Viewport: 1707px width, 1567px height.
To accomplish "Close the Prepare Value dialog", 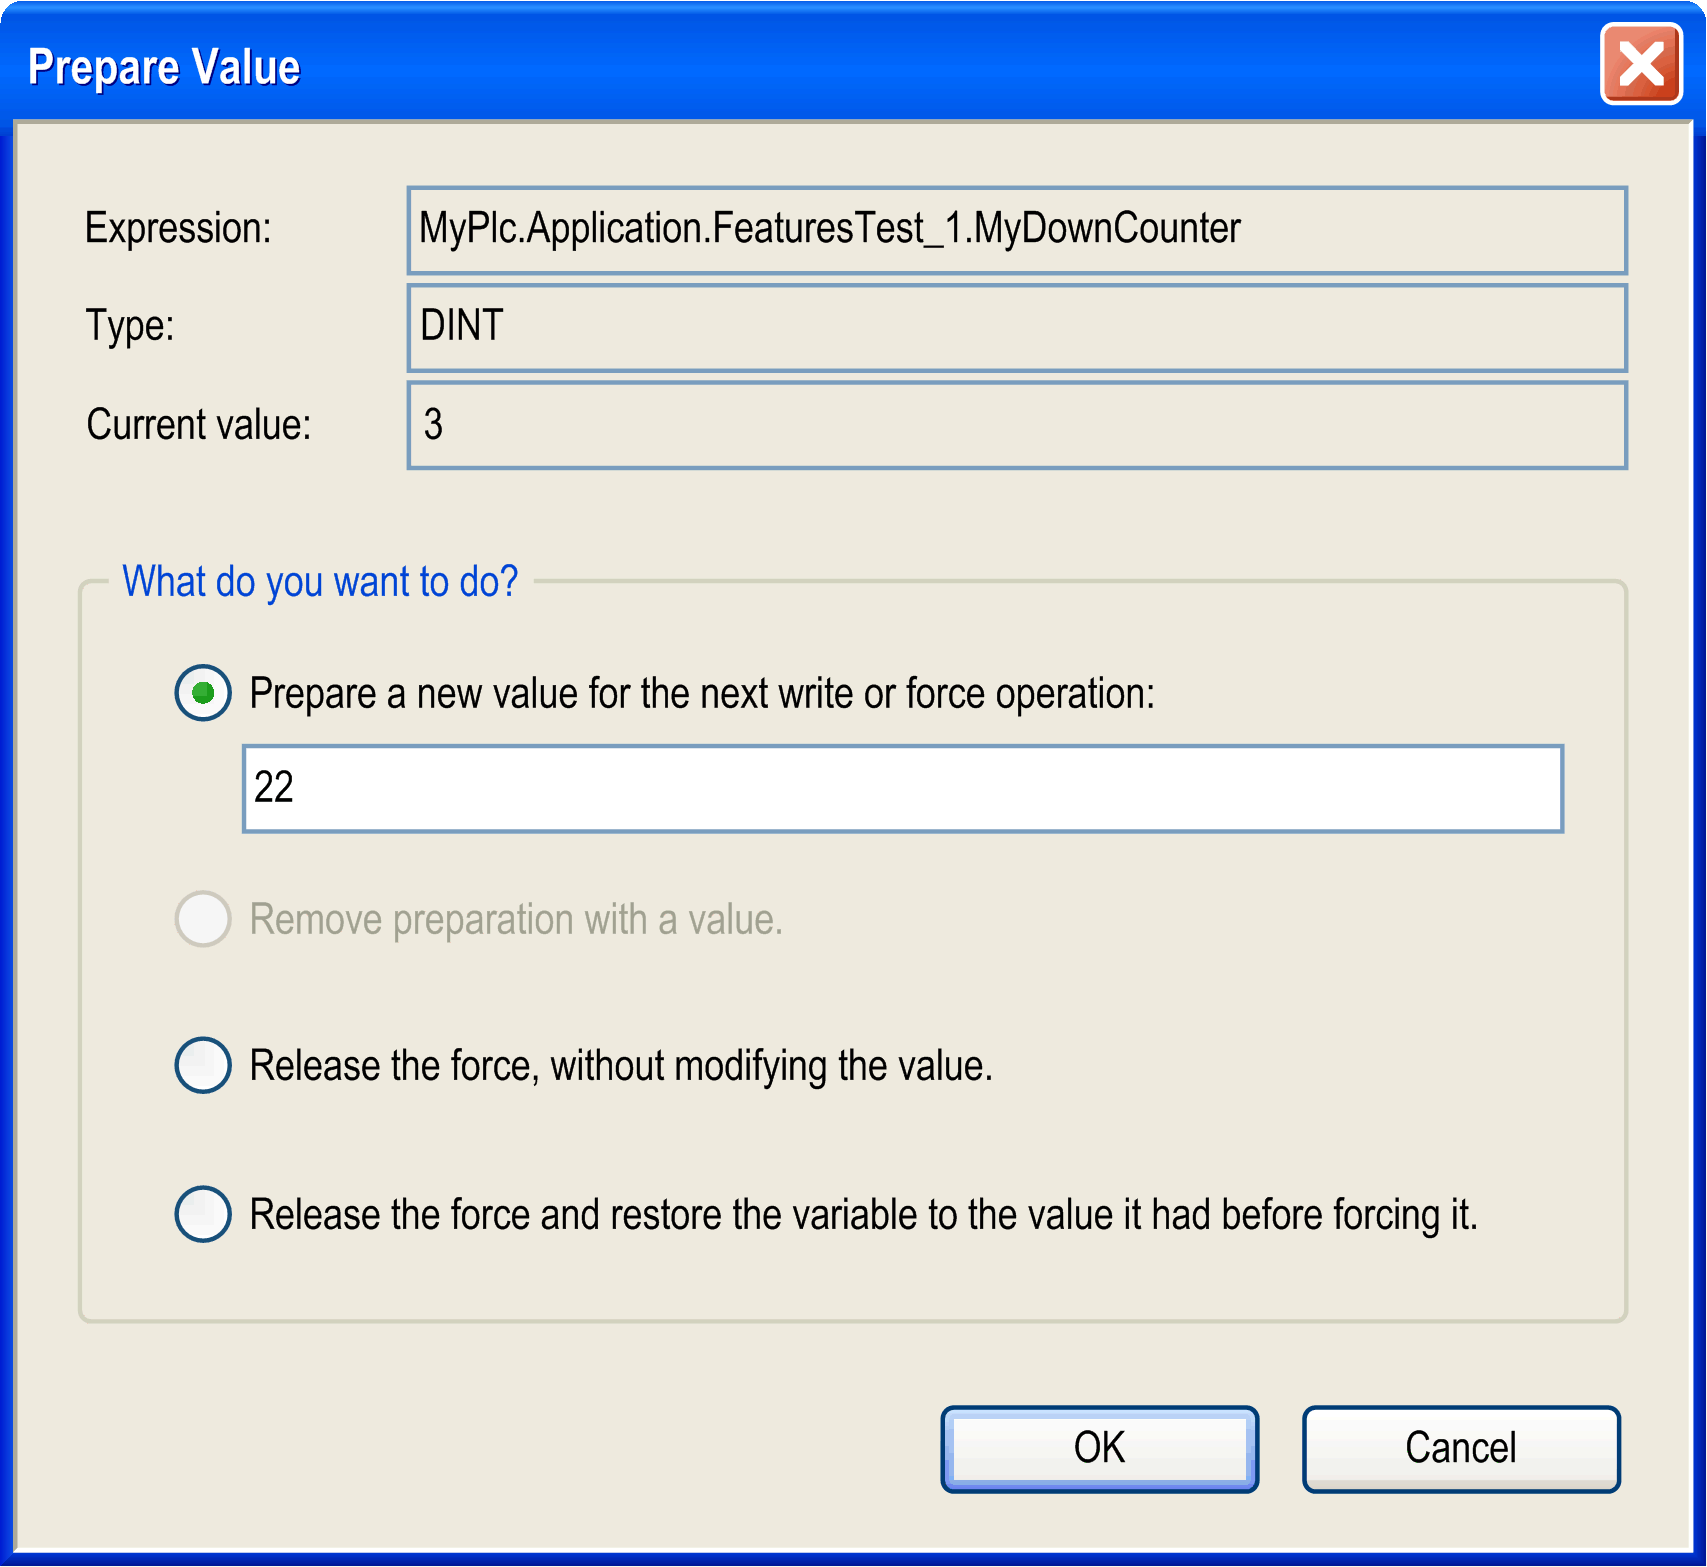I will coord(1640,65).
